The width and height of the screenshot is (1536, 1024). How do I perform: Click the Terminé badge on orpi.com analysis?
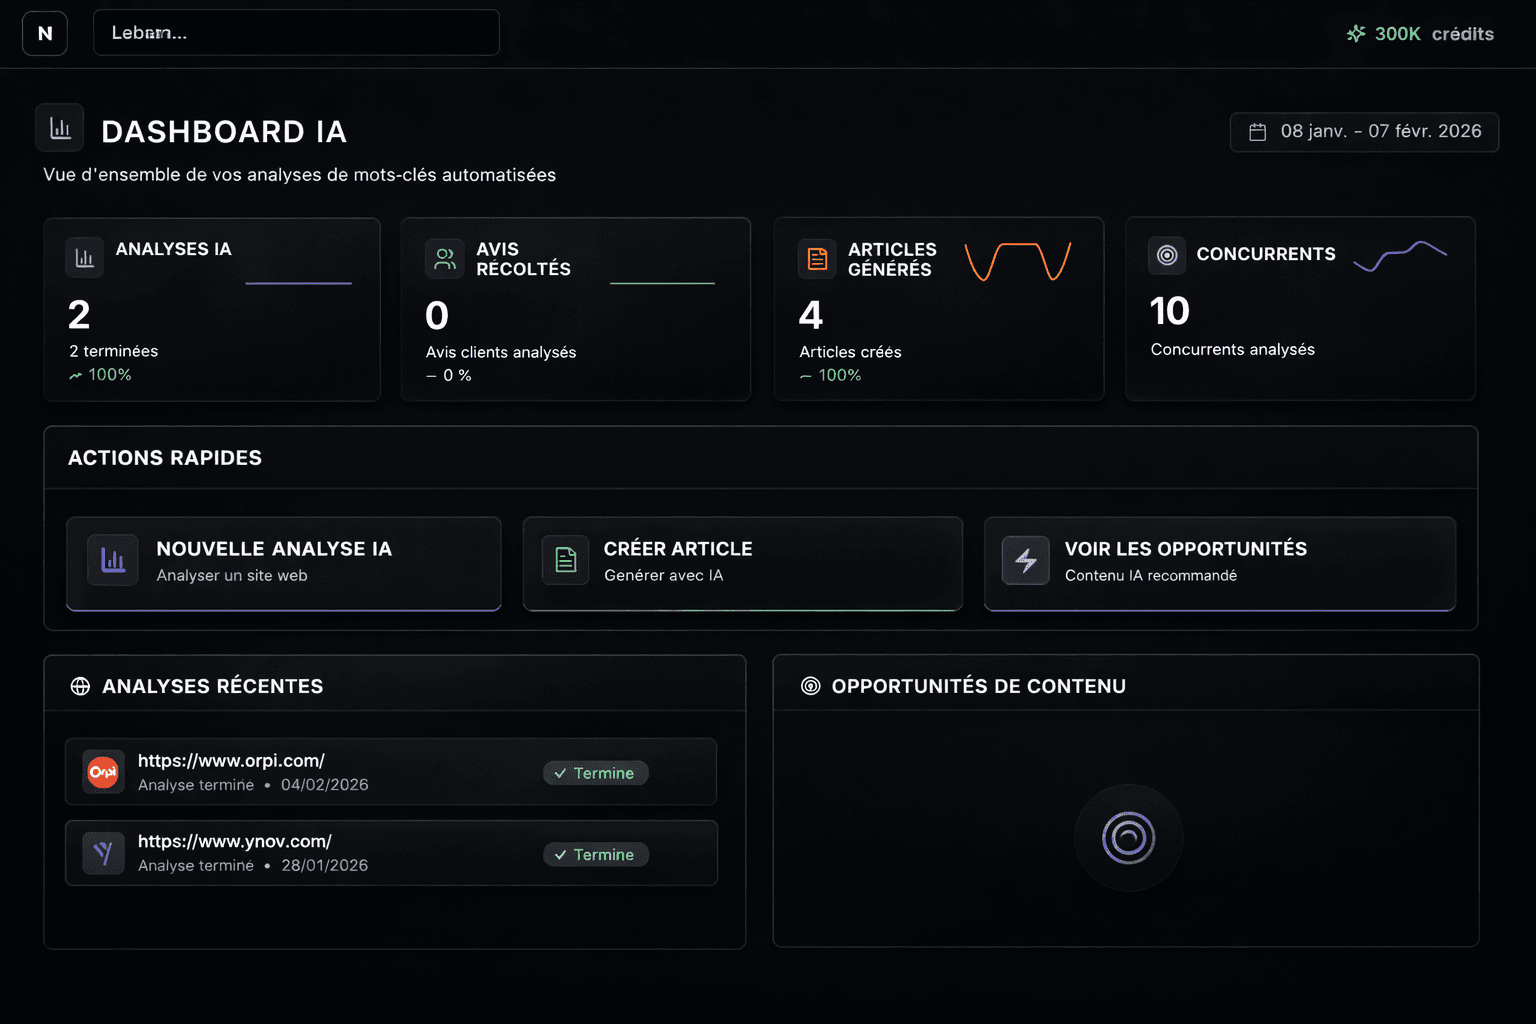tap(595, 772)
